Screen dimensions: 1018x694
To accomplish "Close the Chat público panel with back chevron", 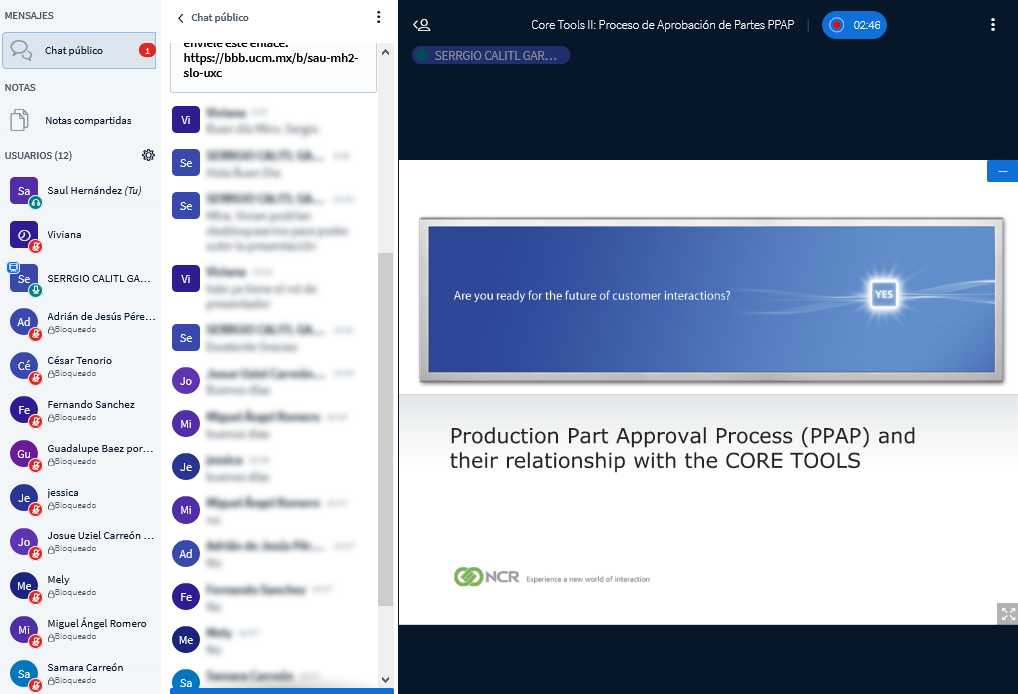I will click(180, 18).
